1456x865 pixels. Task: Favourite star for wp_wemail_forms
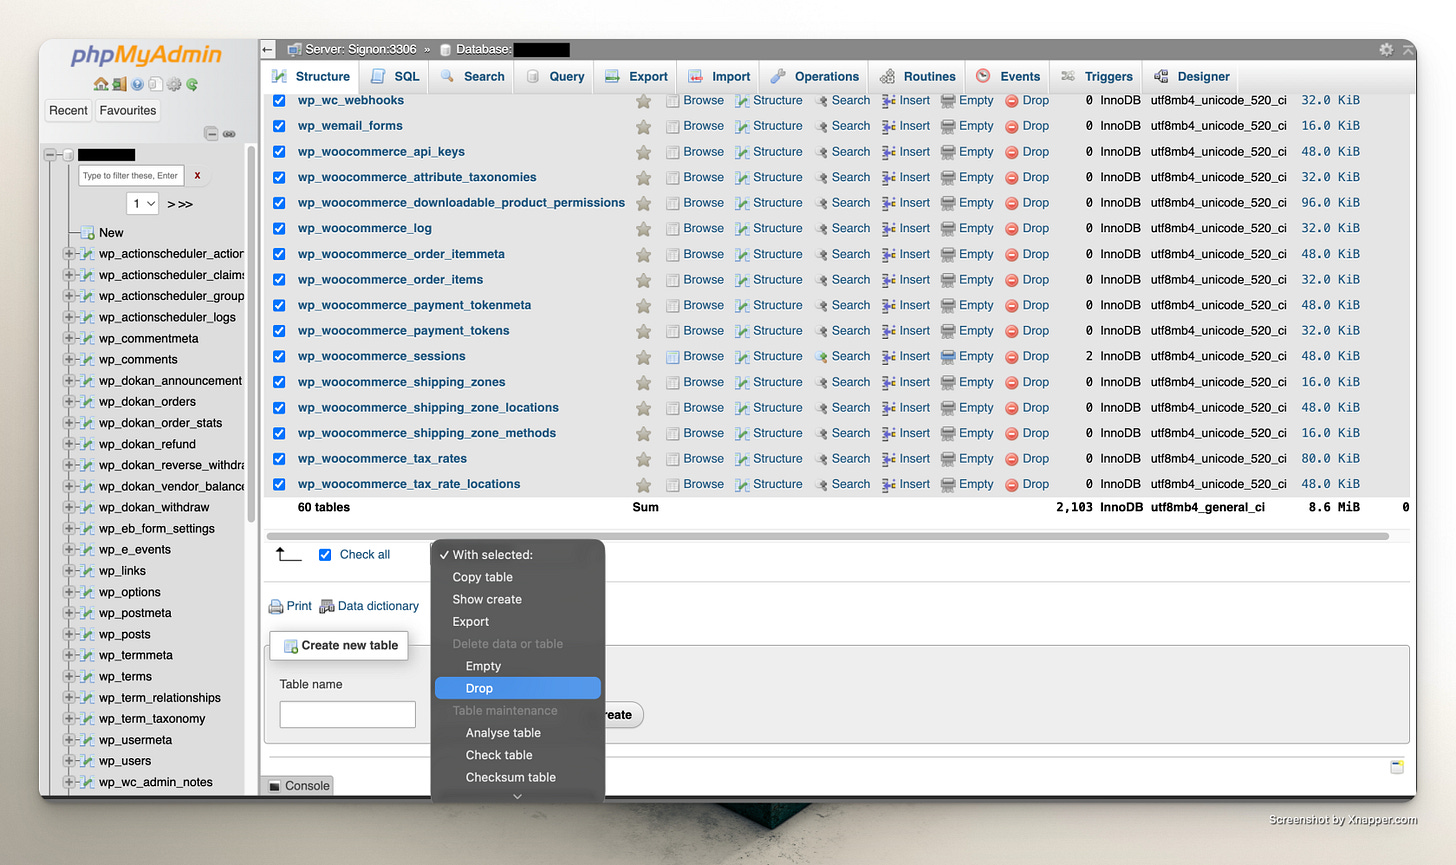(644, 127)
